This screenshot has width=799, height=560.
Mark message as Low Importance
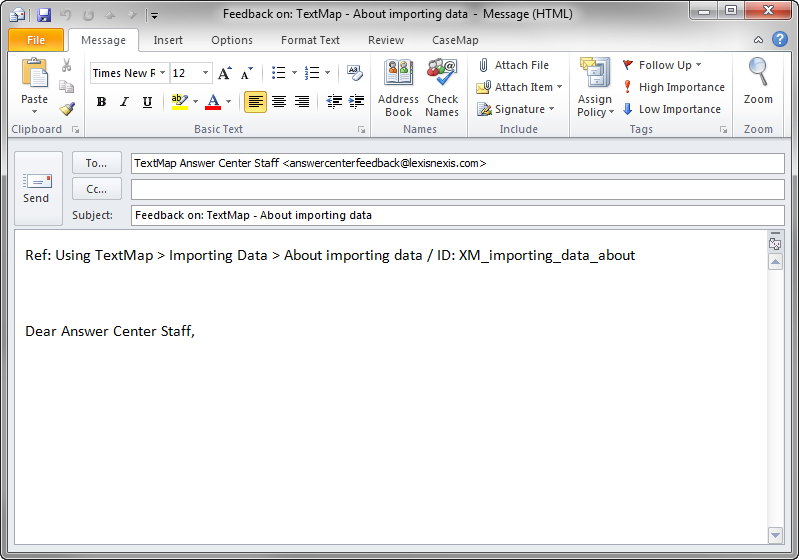[672, 109]
